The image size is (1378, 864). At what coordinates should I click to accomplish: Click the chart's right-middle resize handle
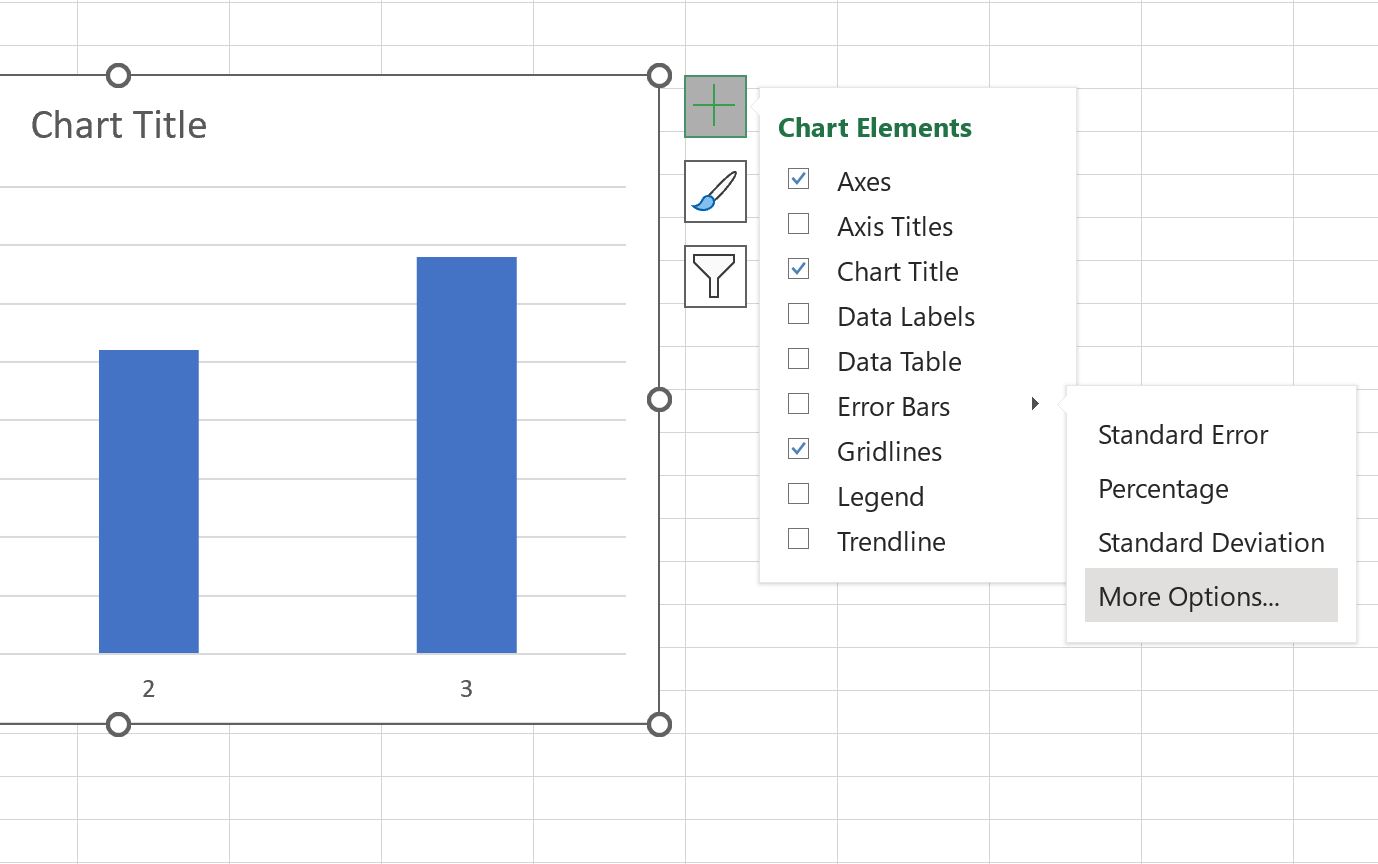pos(659,400)
